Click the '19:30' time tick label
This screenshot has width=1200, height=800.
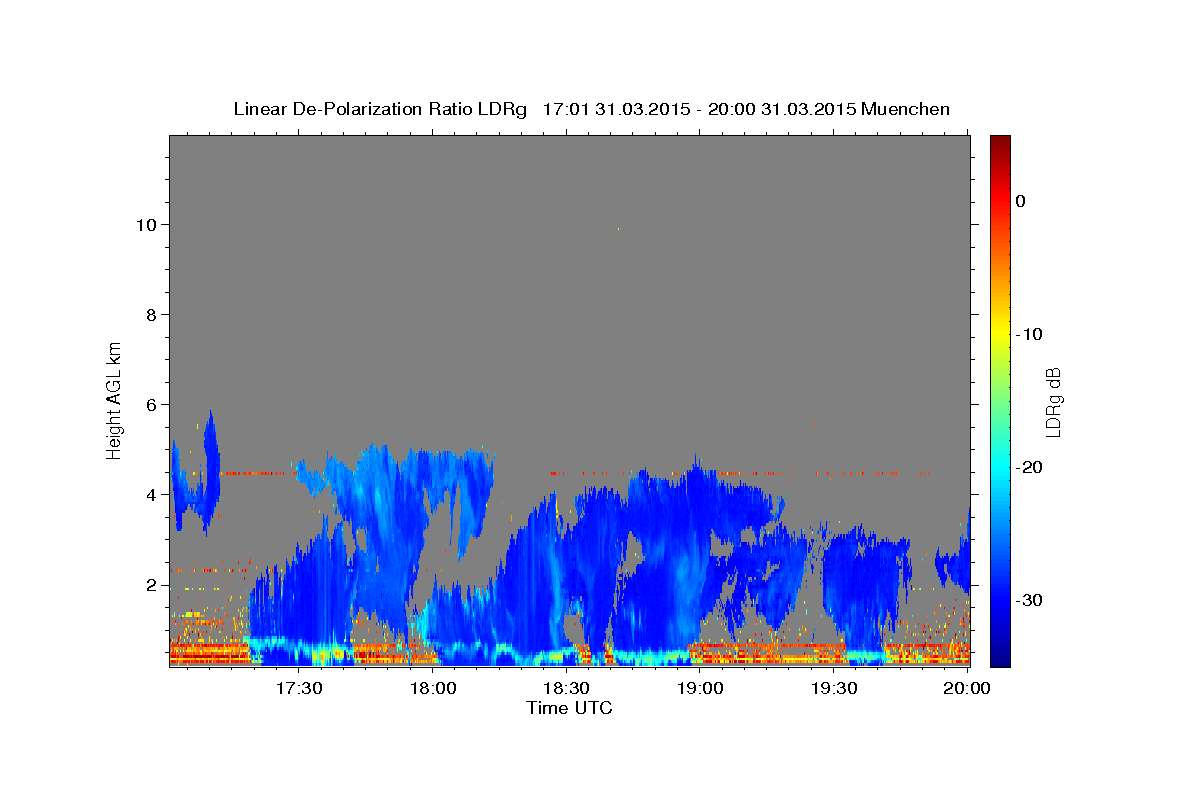(x=834, y=688)
